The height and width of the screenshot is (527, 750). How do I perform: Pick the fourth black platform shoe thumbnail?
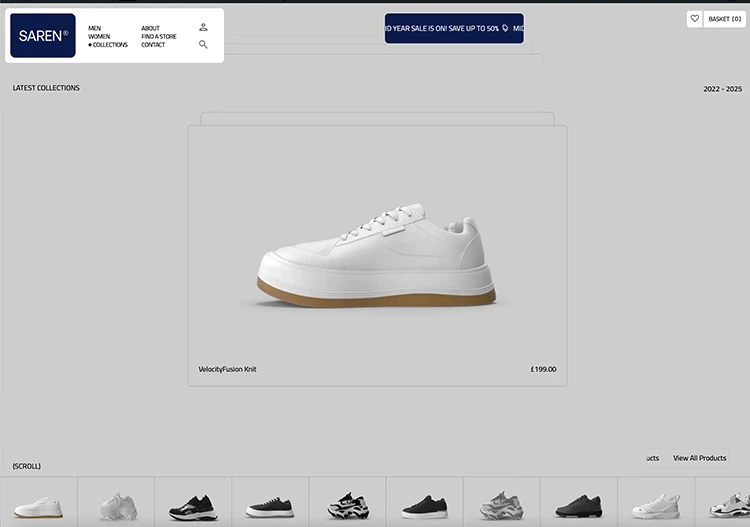[269, 505]
